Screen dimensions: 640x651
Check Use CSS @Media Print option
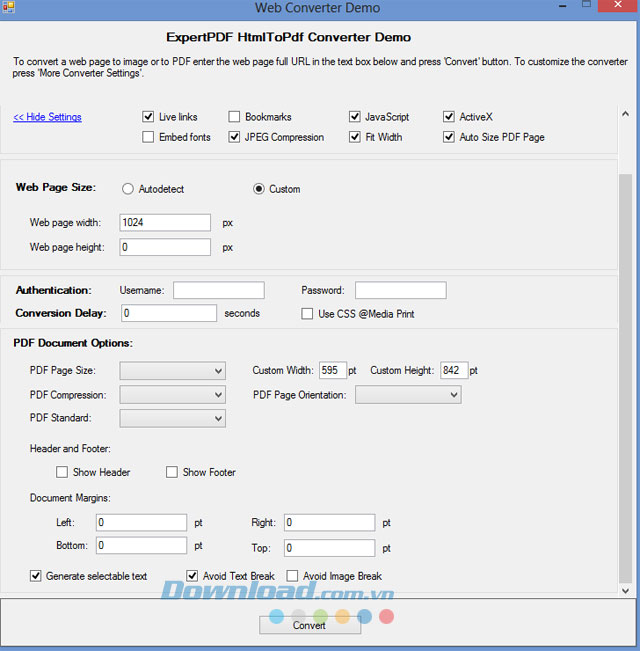pyautogui.click(x=307, y=314)
